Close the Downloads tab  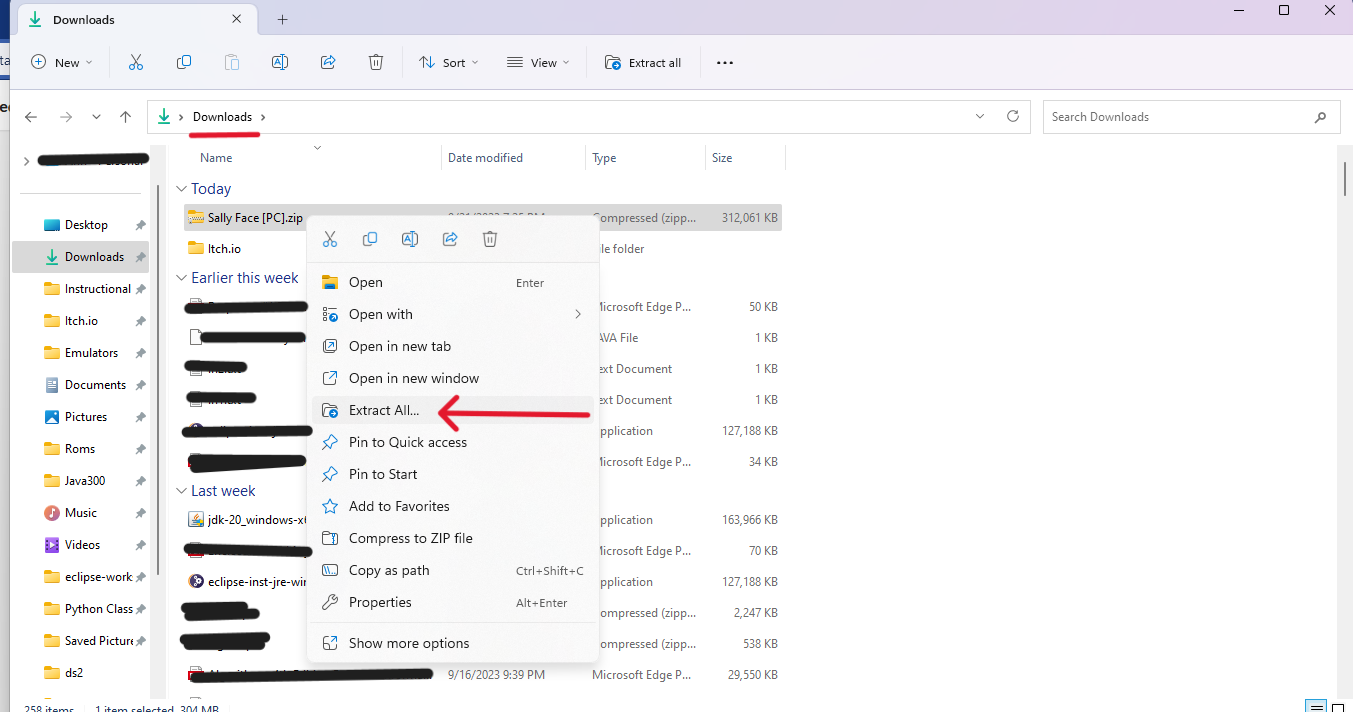pos(237,19)
